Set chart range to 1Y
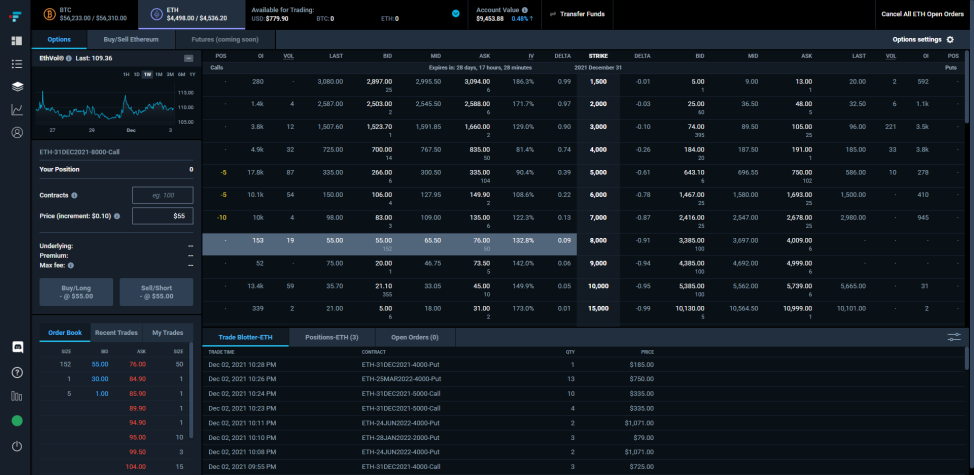 (x=192, y=75)
